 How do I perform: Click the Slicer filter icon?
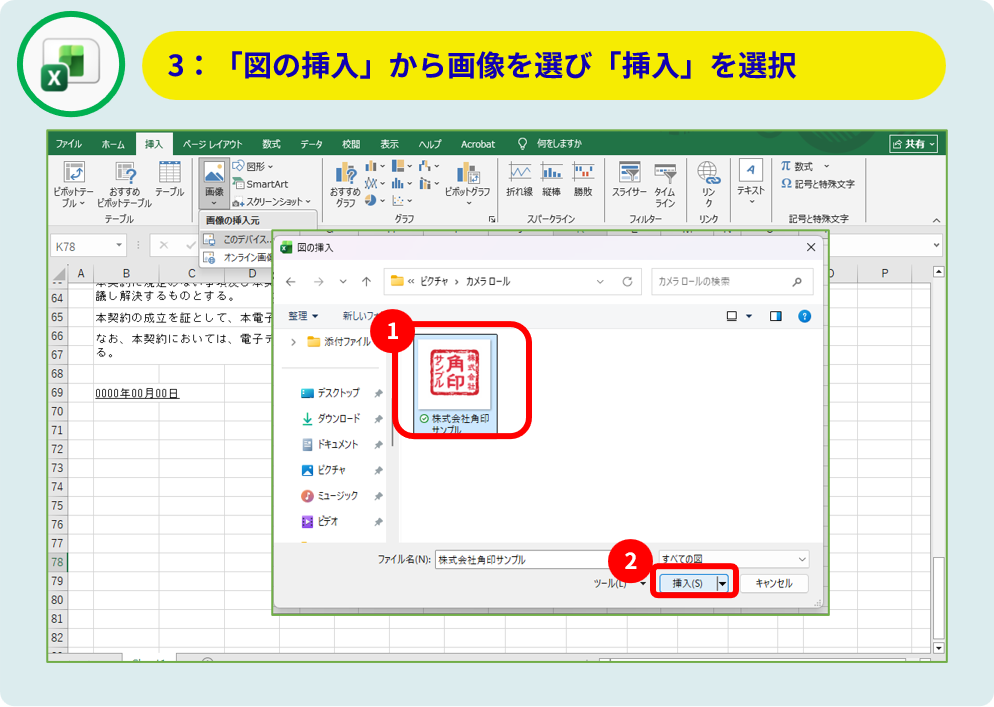pyautogui.click(x=629, y=175)
